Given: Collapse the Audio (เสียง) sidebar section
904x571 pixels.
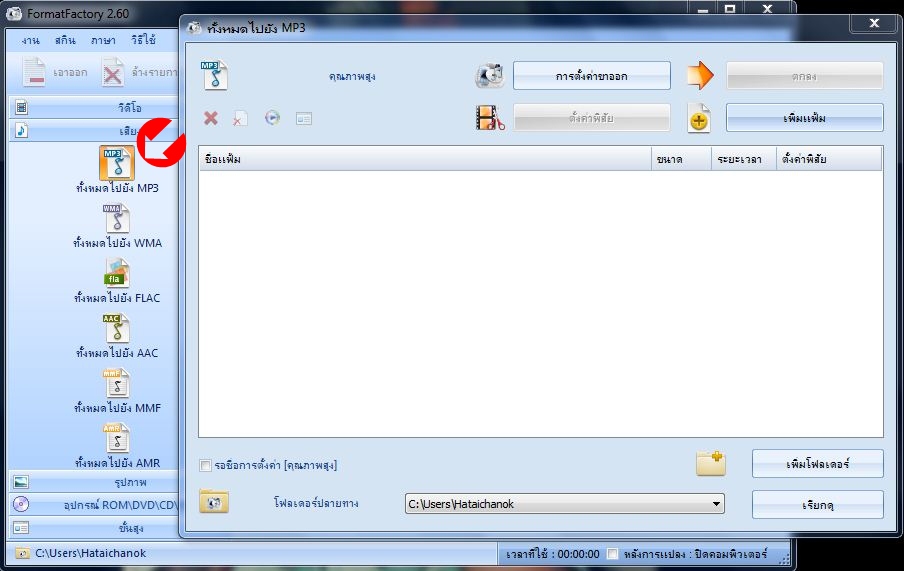Looking at the screenshot, I should click(95, 131).
